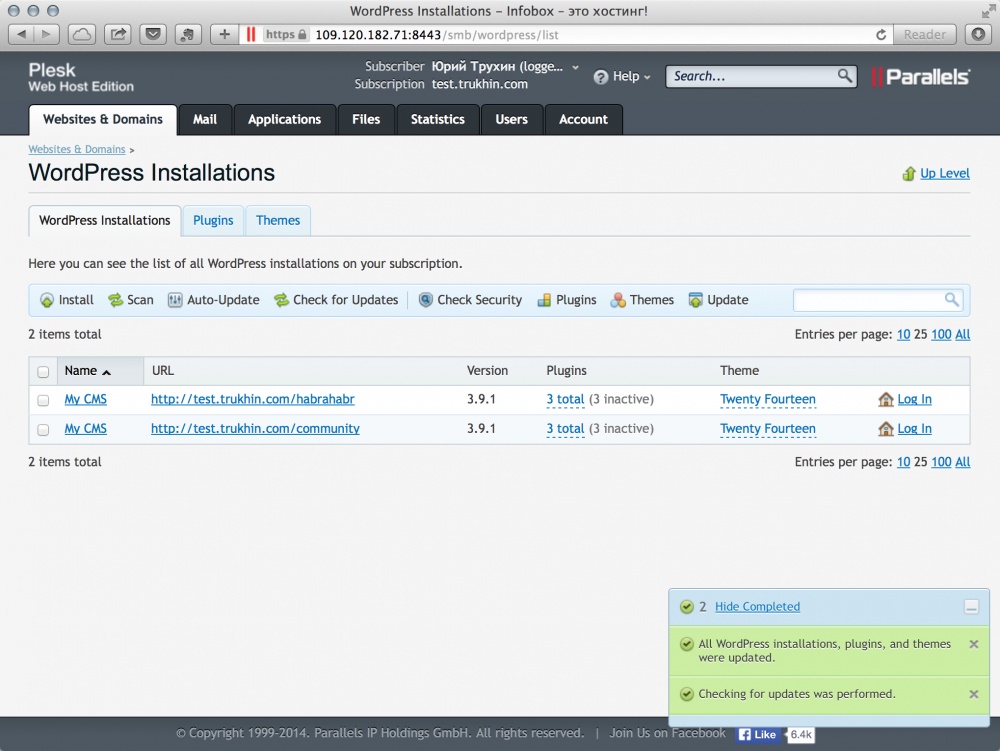
Task: Click the Safari share icon
Action: (x=118, y=34)
